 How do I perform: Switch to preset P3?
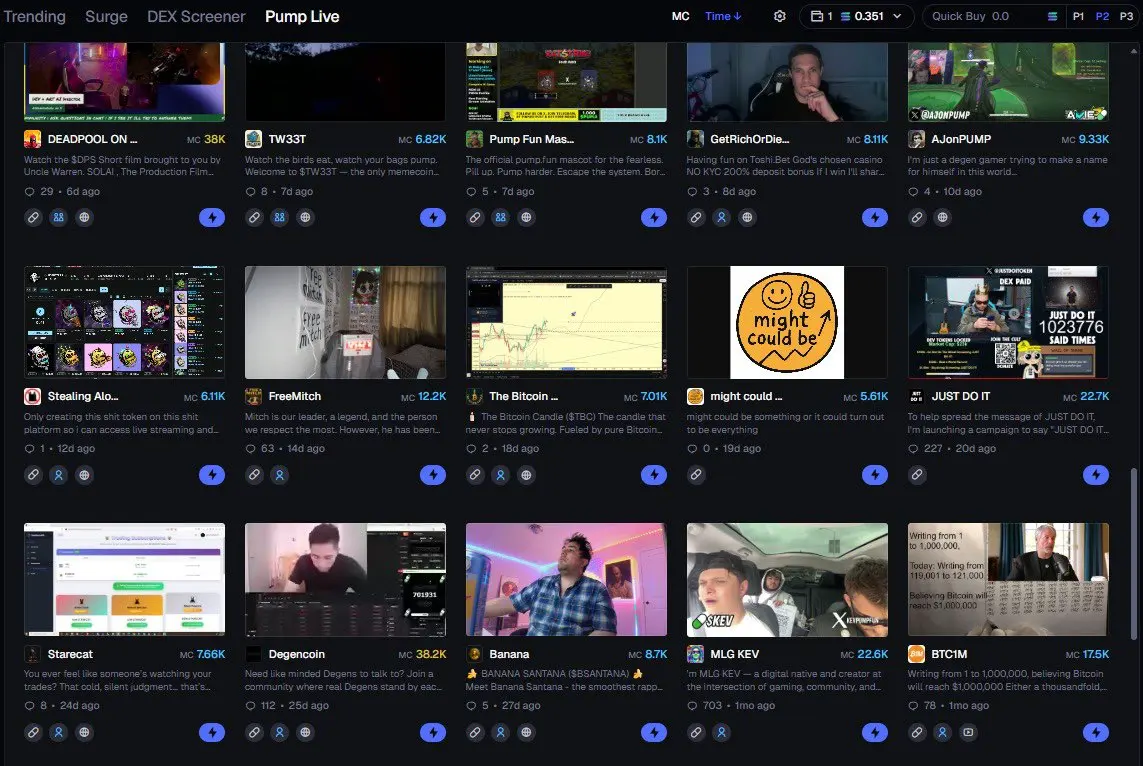pyautogui.click(x=1126, y=16)
